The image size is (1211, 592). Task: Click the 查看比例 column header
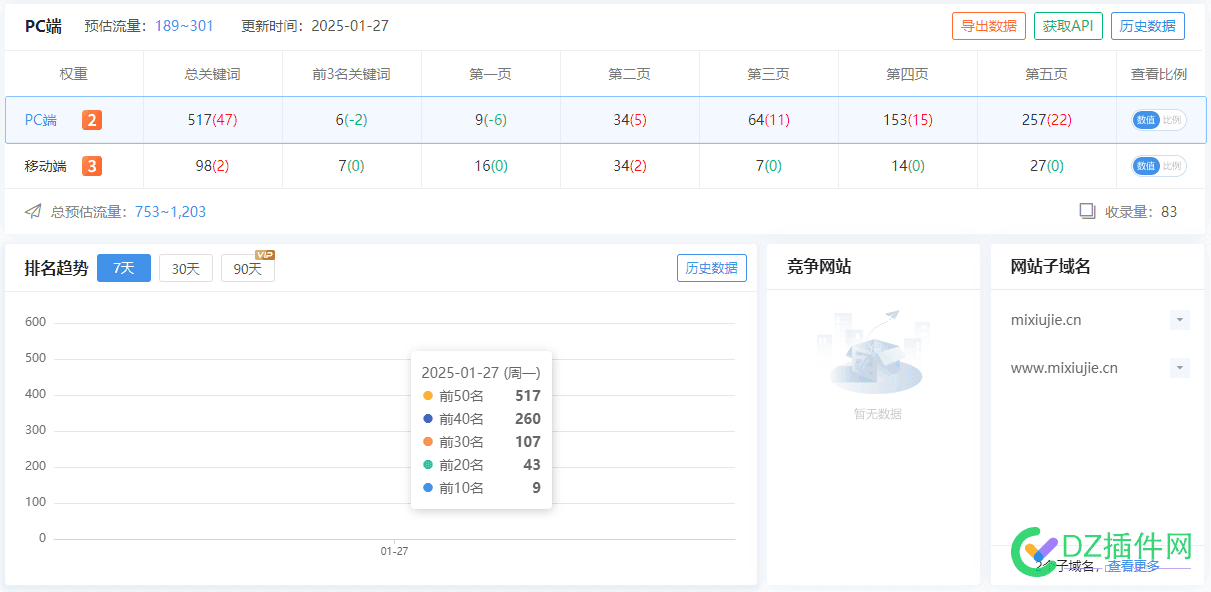(x=1159, y=74)
